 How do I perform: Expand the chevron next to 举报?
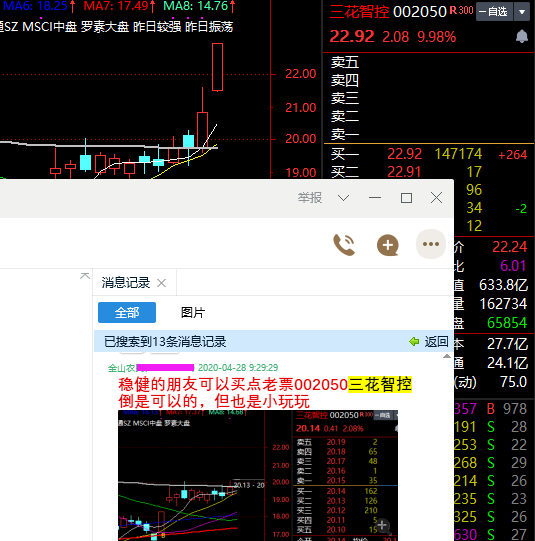343,198
